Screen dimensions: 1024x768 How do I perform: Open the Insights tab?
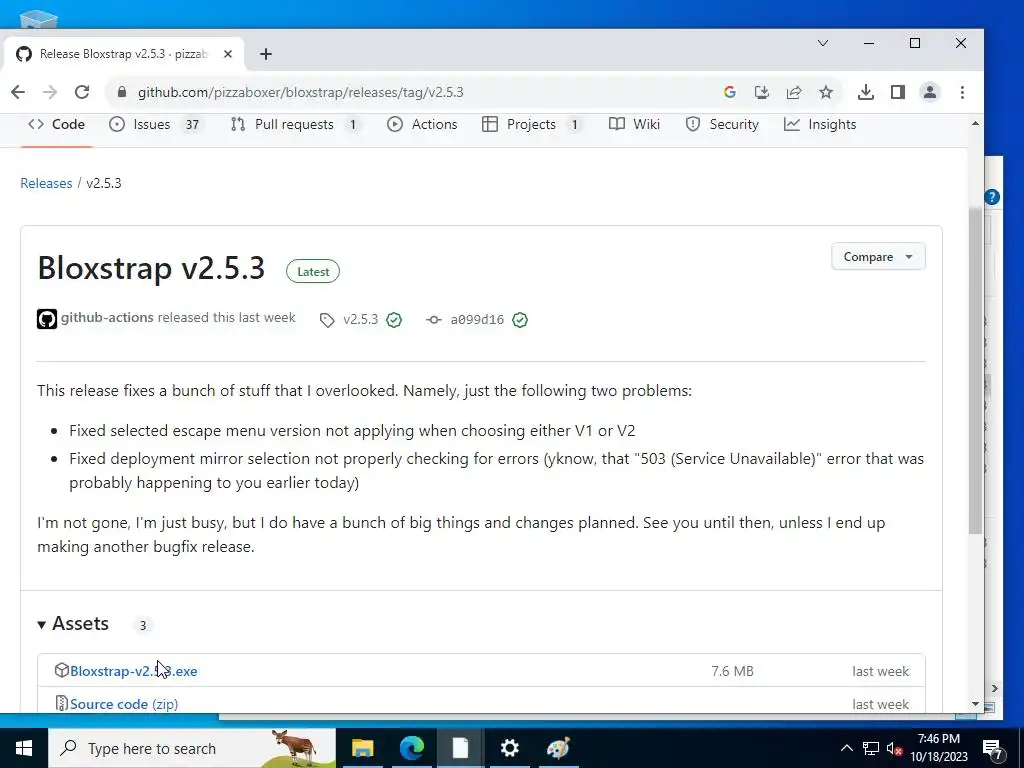[820, 124]
